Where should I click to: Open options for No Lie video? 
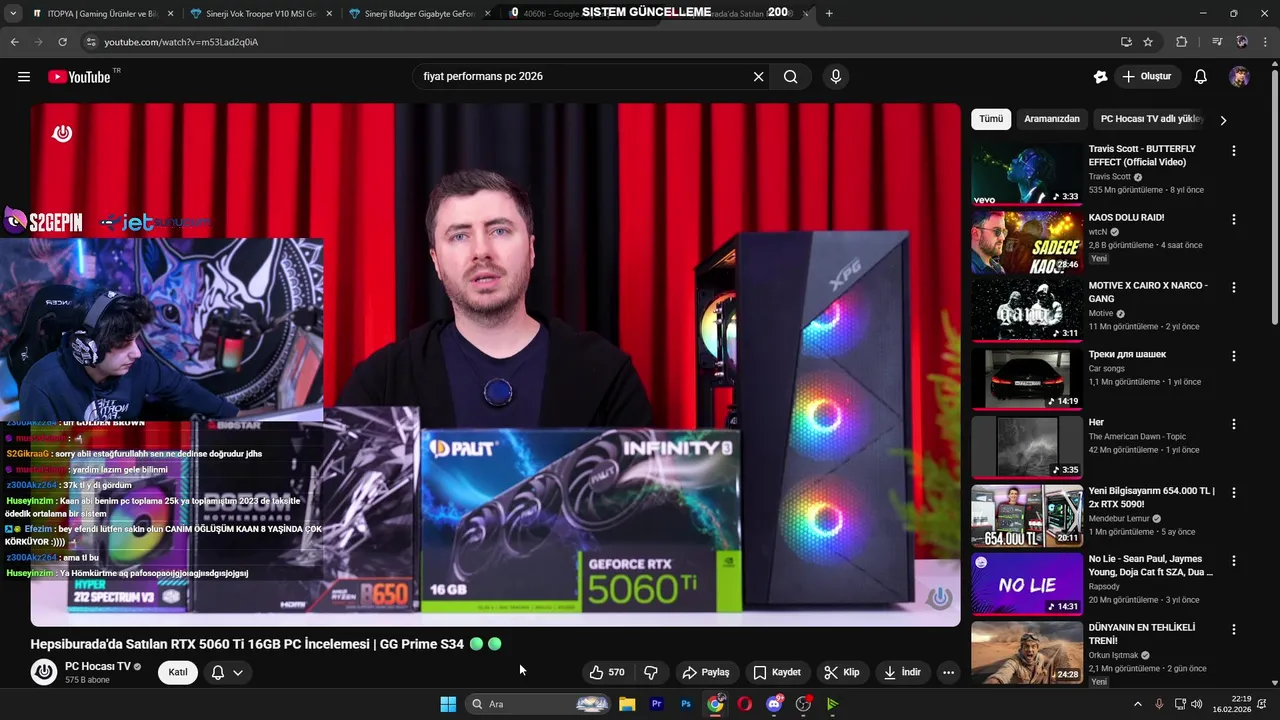pyautogui.click(x=1233, y=561)
